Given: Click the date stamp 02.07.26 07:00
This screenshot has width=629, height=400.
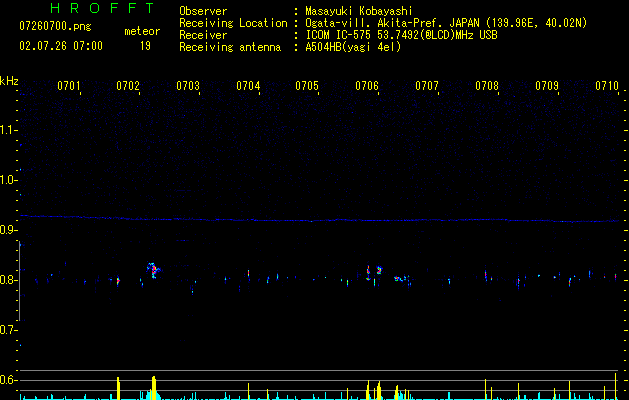Looking at the screenshot, I should [61, 46].
